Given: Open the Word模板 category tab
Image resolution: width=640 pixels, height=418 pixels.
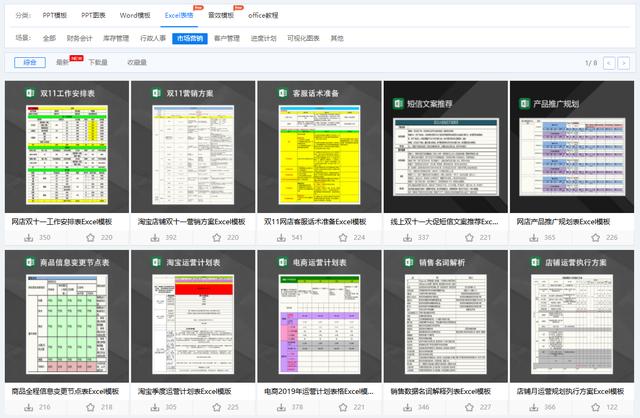Looking at the screenshot, I should (135, 15).
